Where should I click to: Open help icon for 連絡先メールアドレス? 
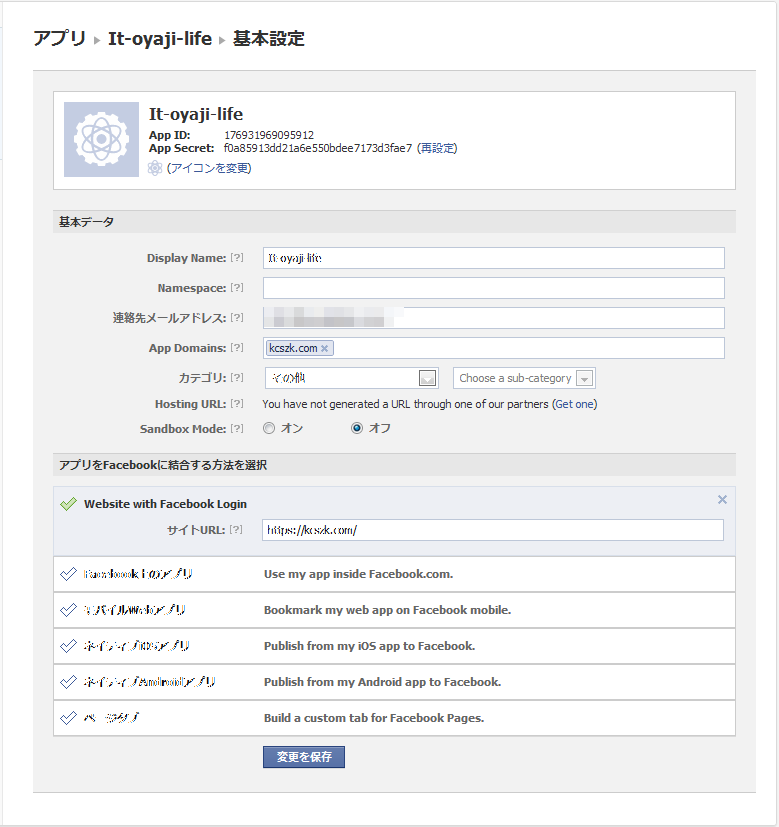coord(237,318)
